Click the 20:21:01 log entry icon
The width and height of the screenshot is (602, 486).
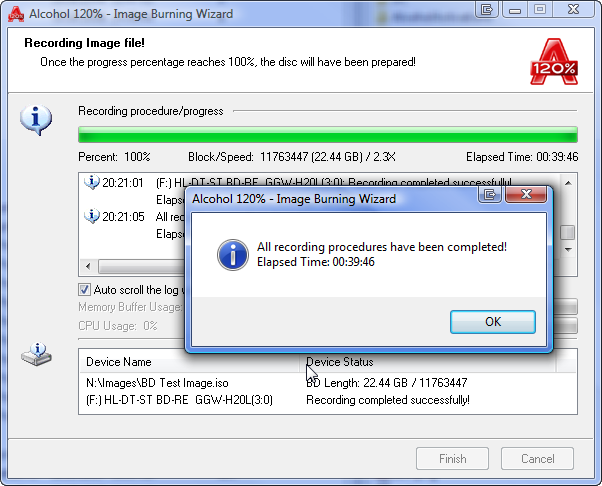click(x=92, y=182)
